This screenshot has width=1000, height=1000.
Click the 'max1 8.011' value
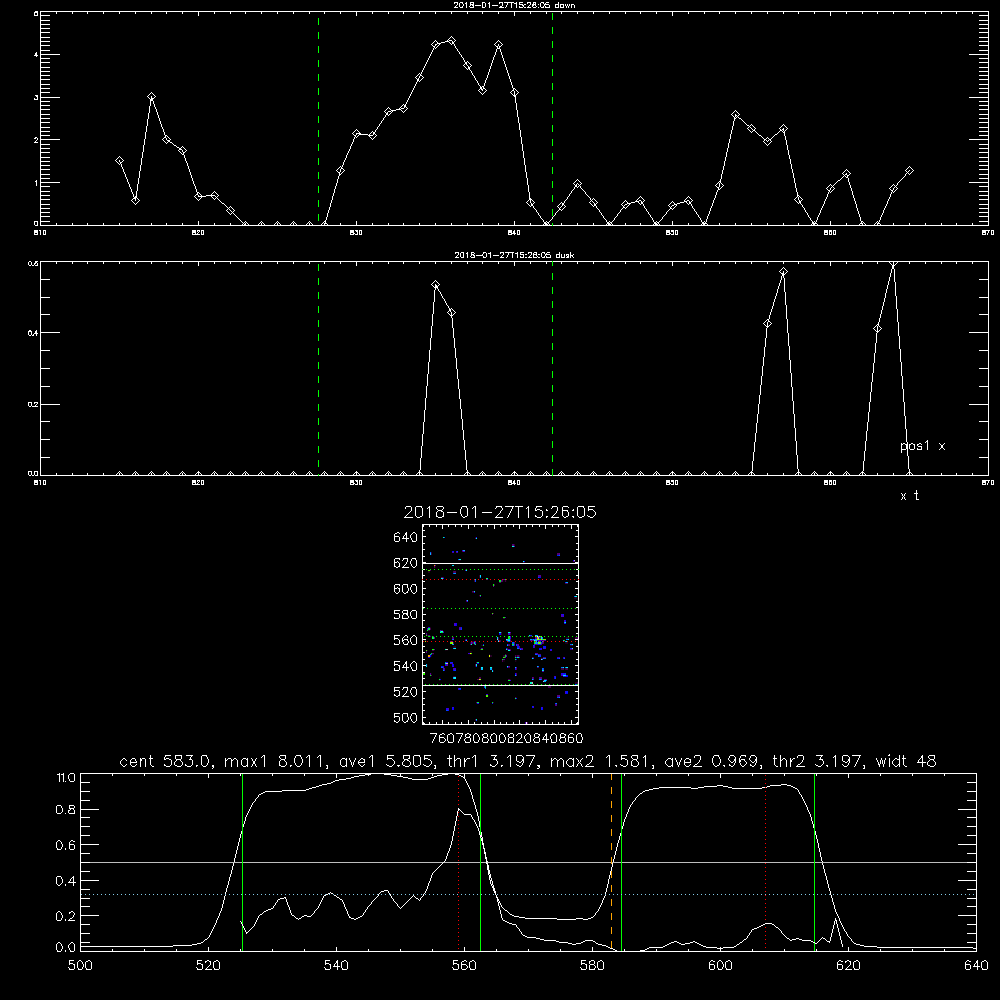(x=274, y=761)
